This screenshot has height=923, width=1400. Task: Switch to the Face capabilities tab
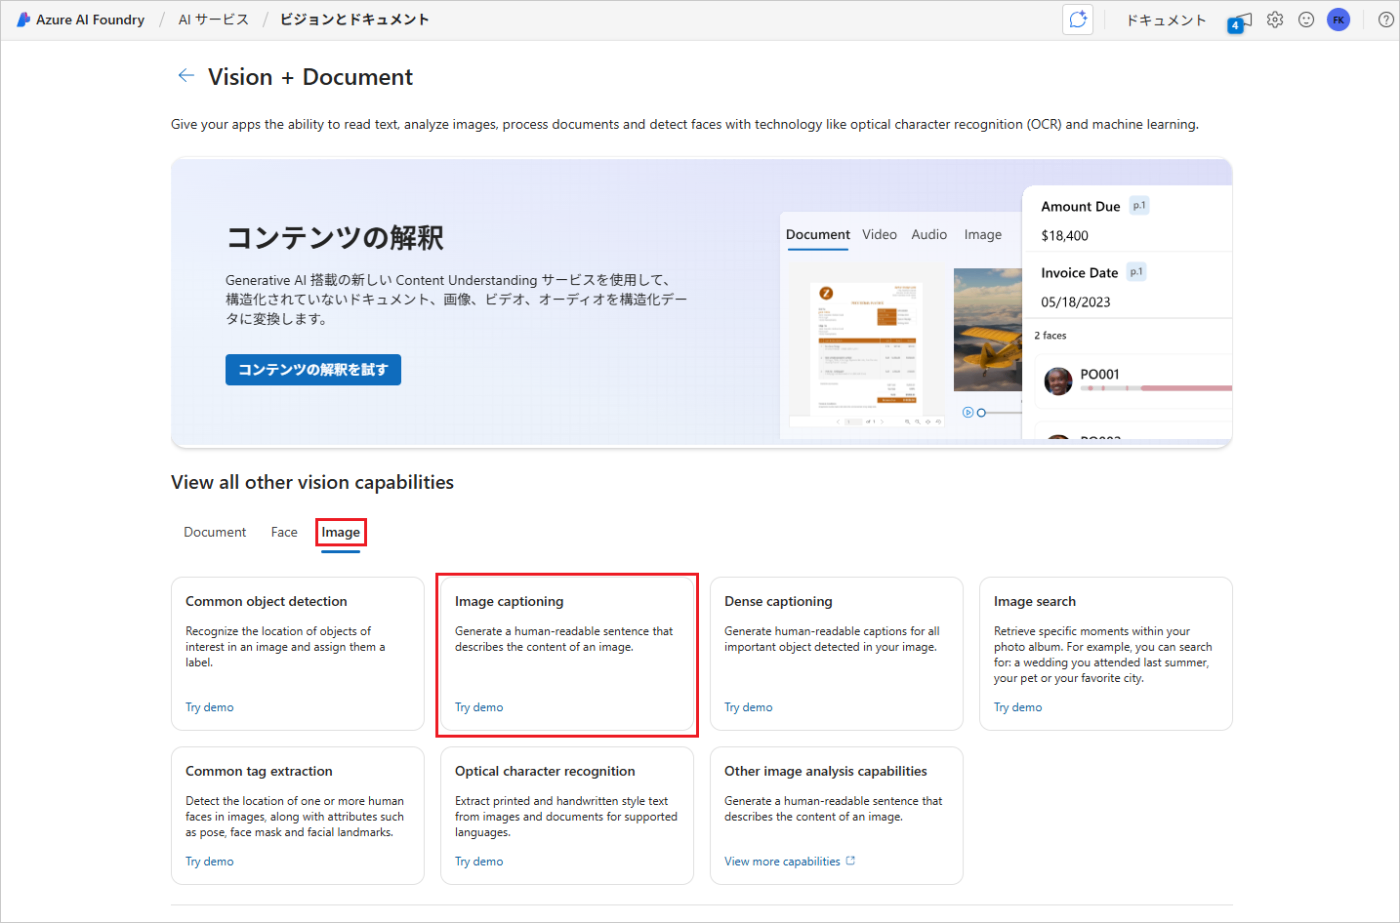(284, 532)
